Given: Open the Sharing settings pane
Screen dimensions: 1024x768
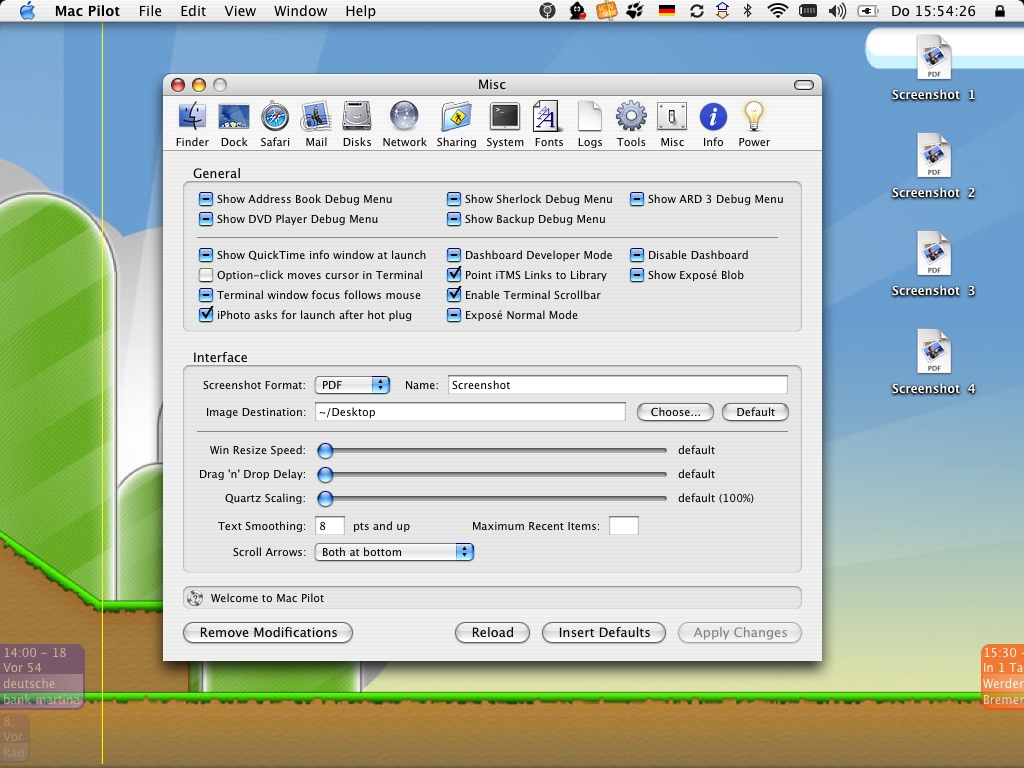Looking at the screenshot, I should click(456, 124).
